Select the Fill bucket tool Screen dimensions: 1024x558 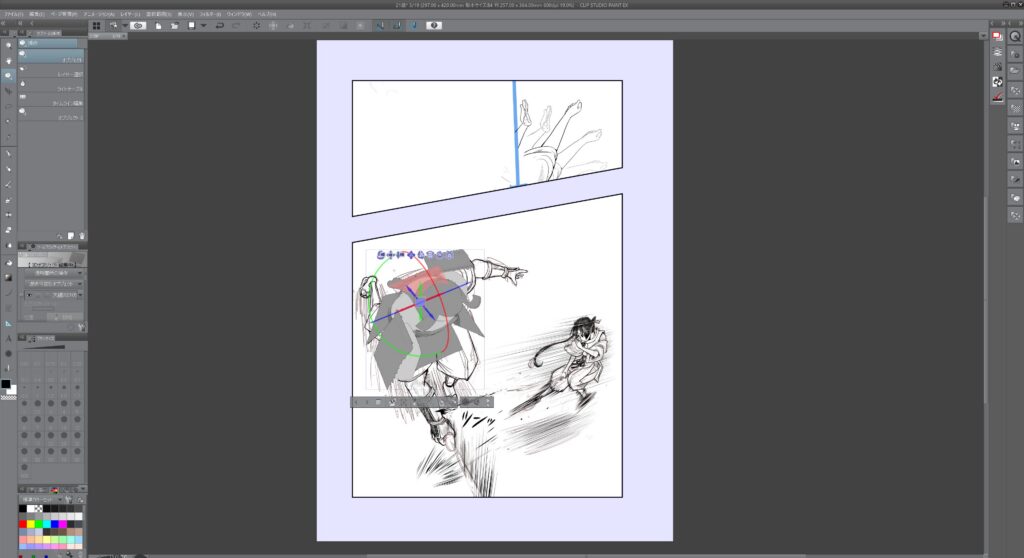pyautogui.click(x=8, y=262)
